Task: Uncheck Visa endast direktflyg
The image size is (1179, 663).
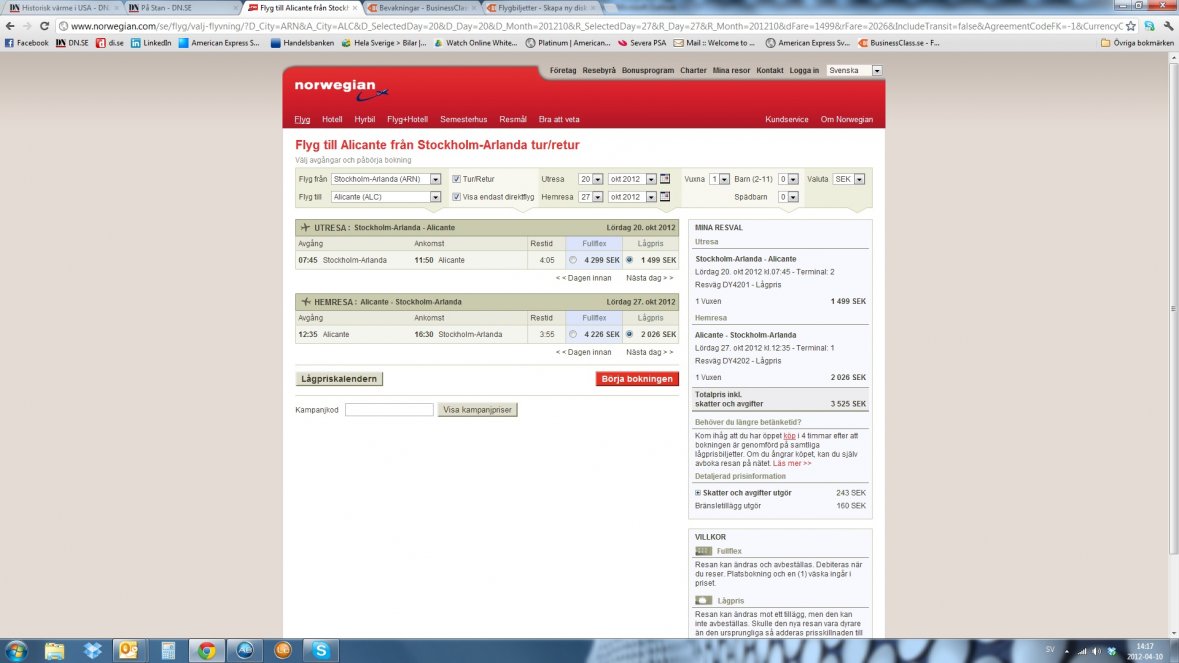Action: coord(456,197)
